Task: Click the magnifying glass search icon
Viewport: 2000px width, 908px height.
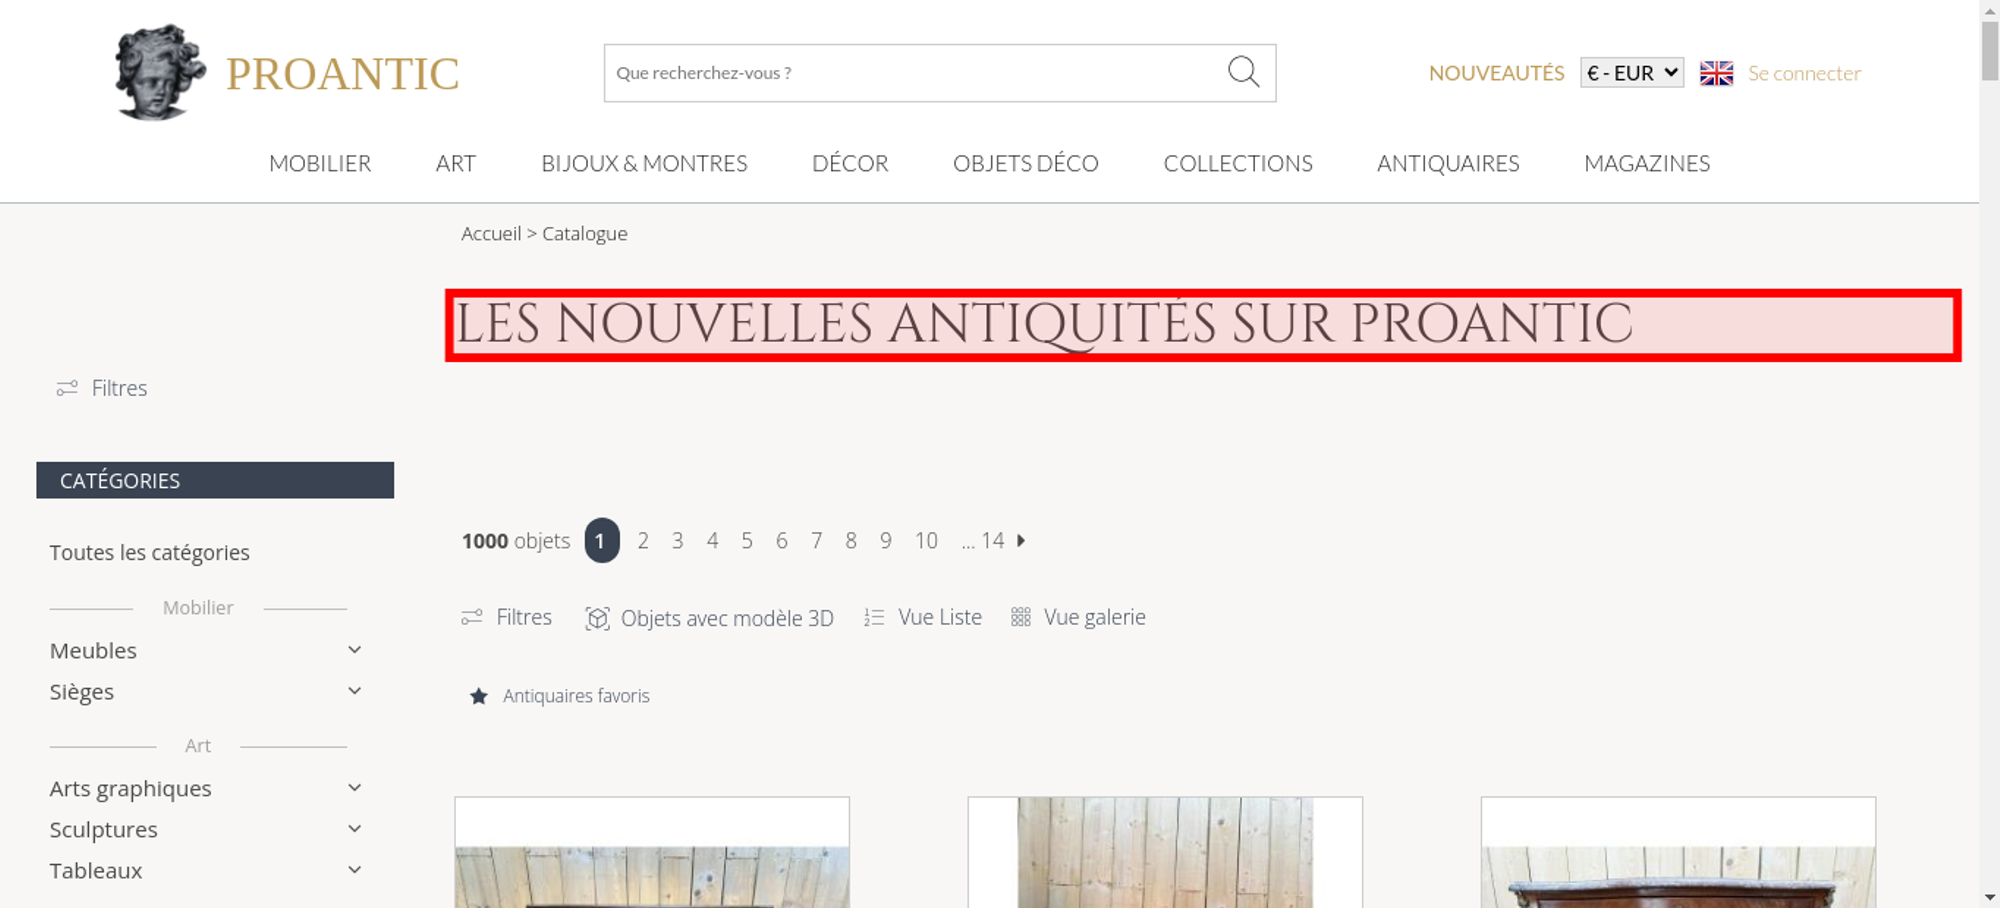Action: tap(1243, 72)
